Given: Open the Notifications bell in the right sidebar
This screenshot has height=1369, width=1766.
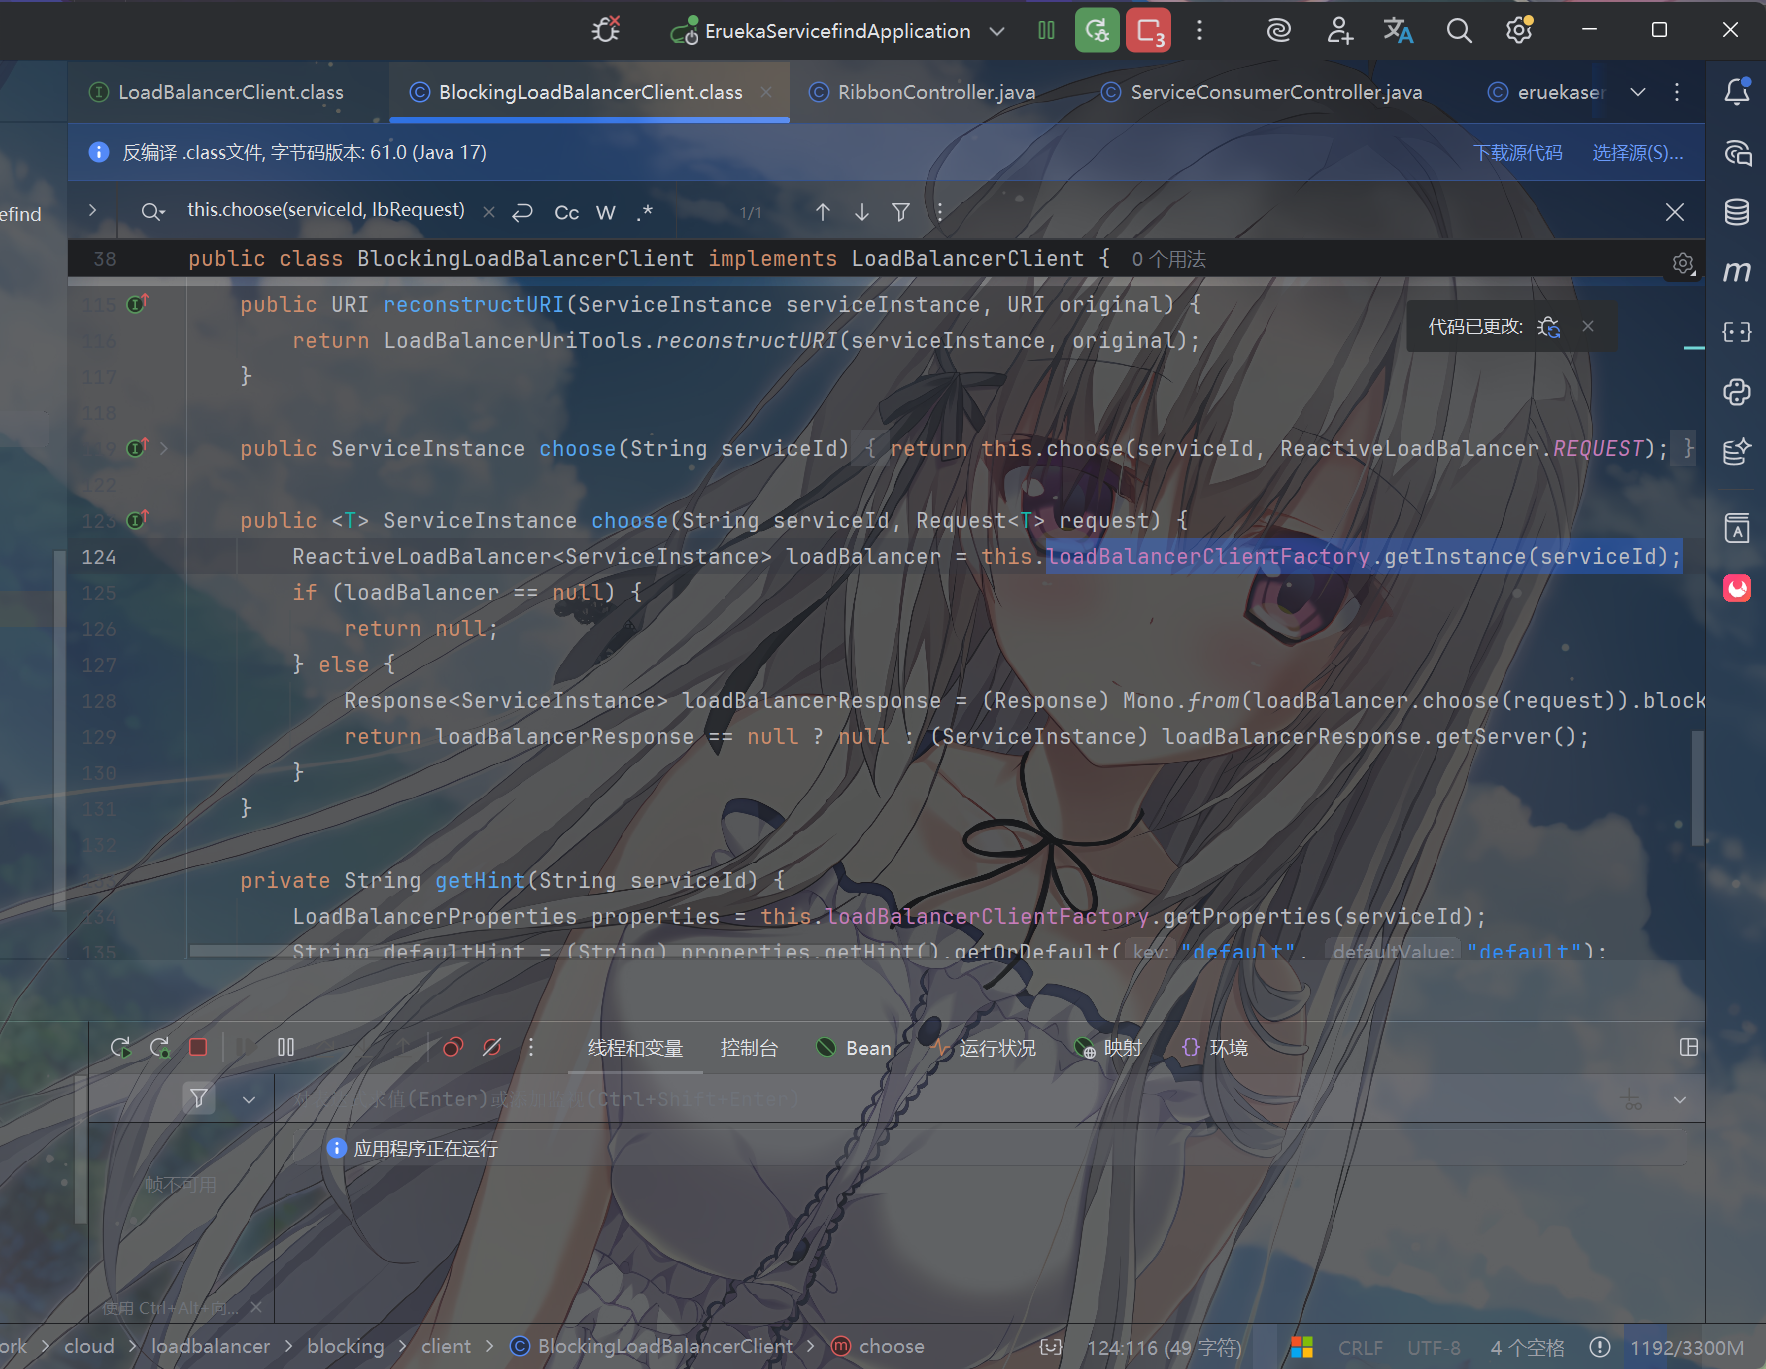Looking at the screenshot, I should point(1737,92).
